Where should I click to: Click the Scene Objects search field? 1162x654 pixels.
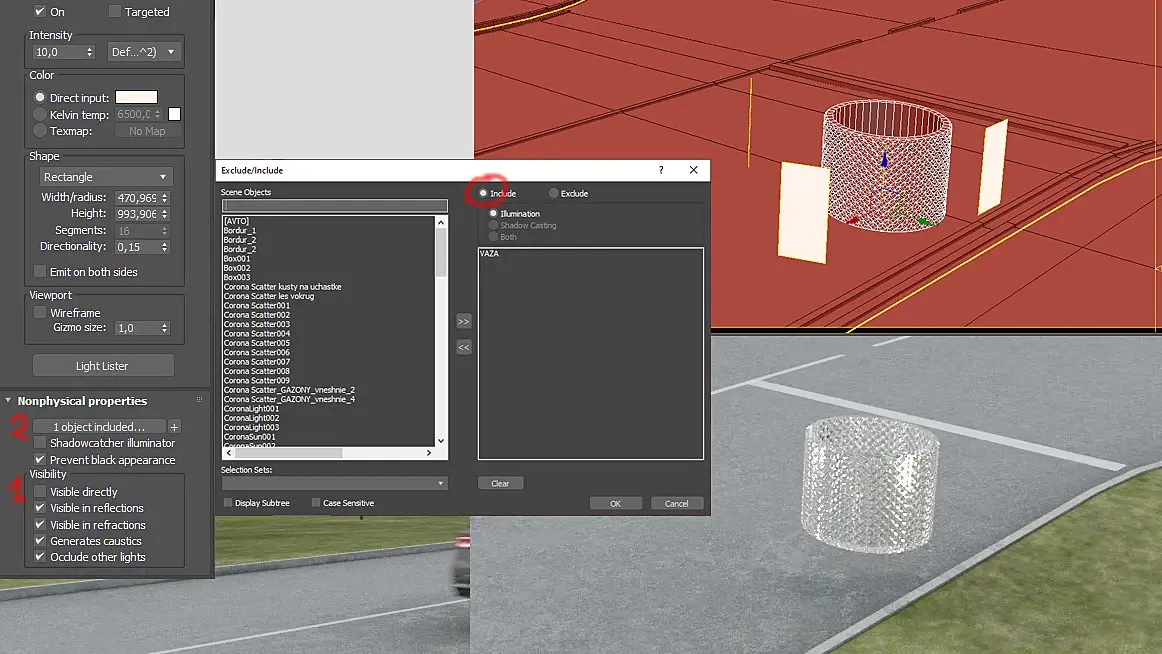334,205
